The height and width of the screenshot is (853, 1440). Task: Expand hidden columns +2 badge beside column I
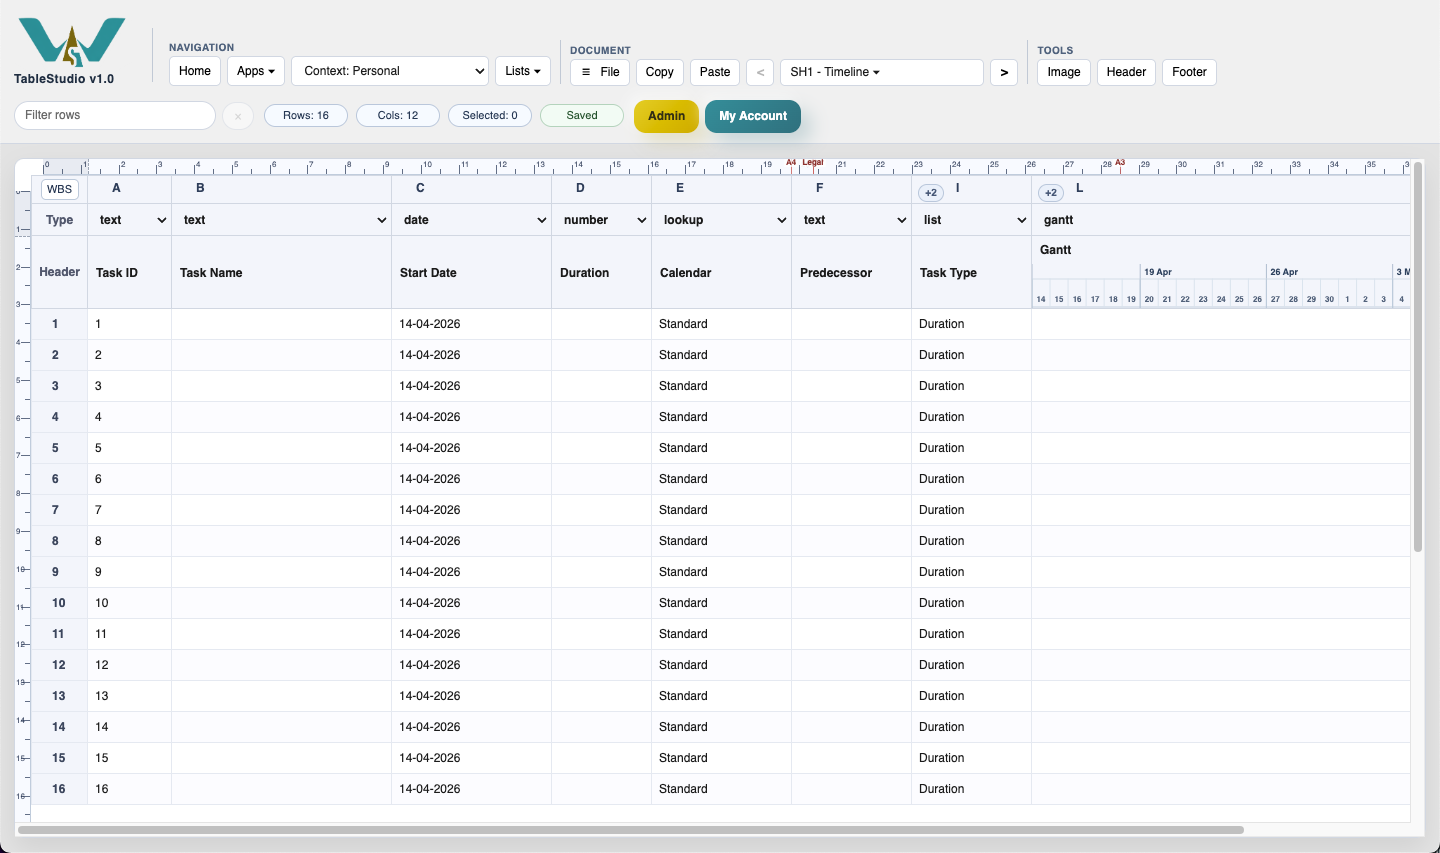931,192
